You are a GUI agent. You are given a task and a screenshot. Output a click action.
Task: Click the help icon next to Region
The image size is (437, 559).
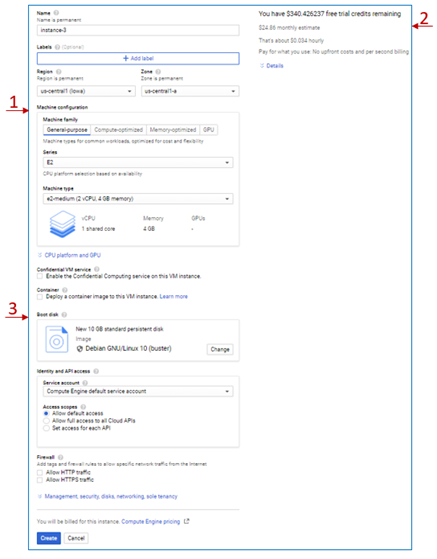pyautogui.click(x=59, y=72)
